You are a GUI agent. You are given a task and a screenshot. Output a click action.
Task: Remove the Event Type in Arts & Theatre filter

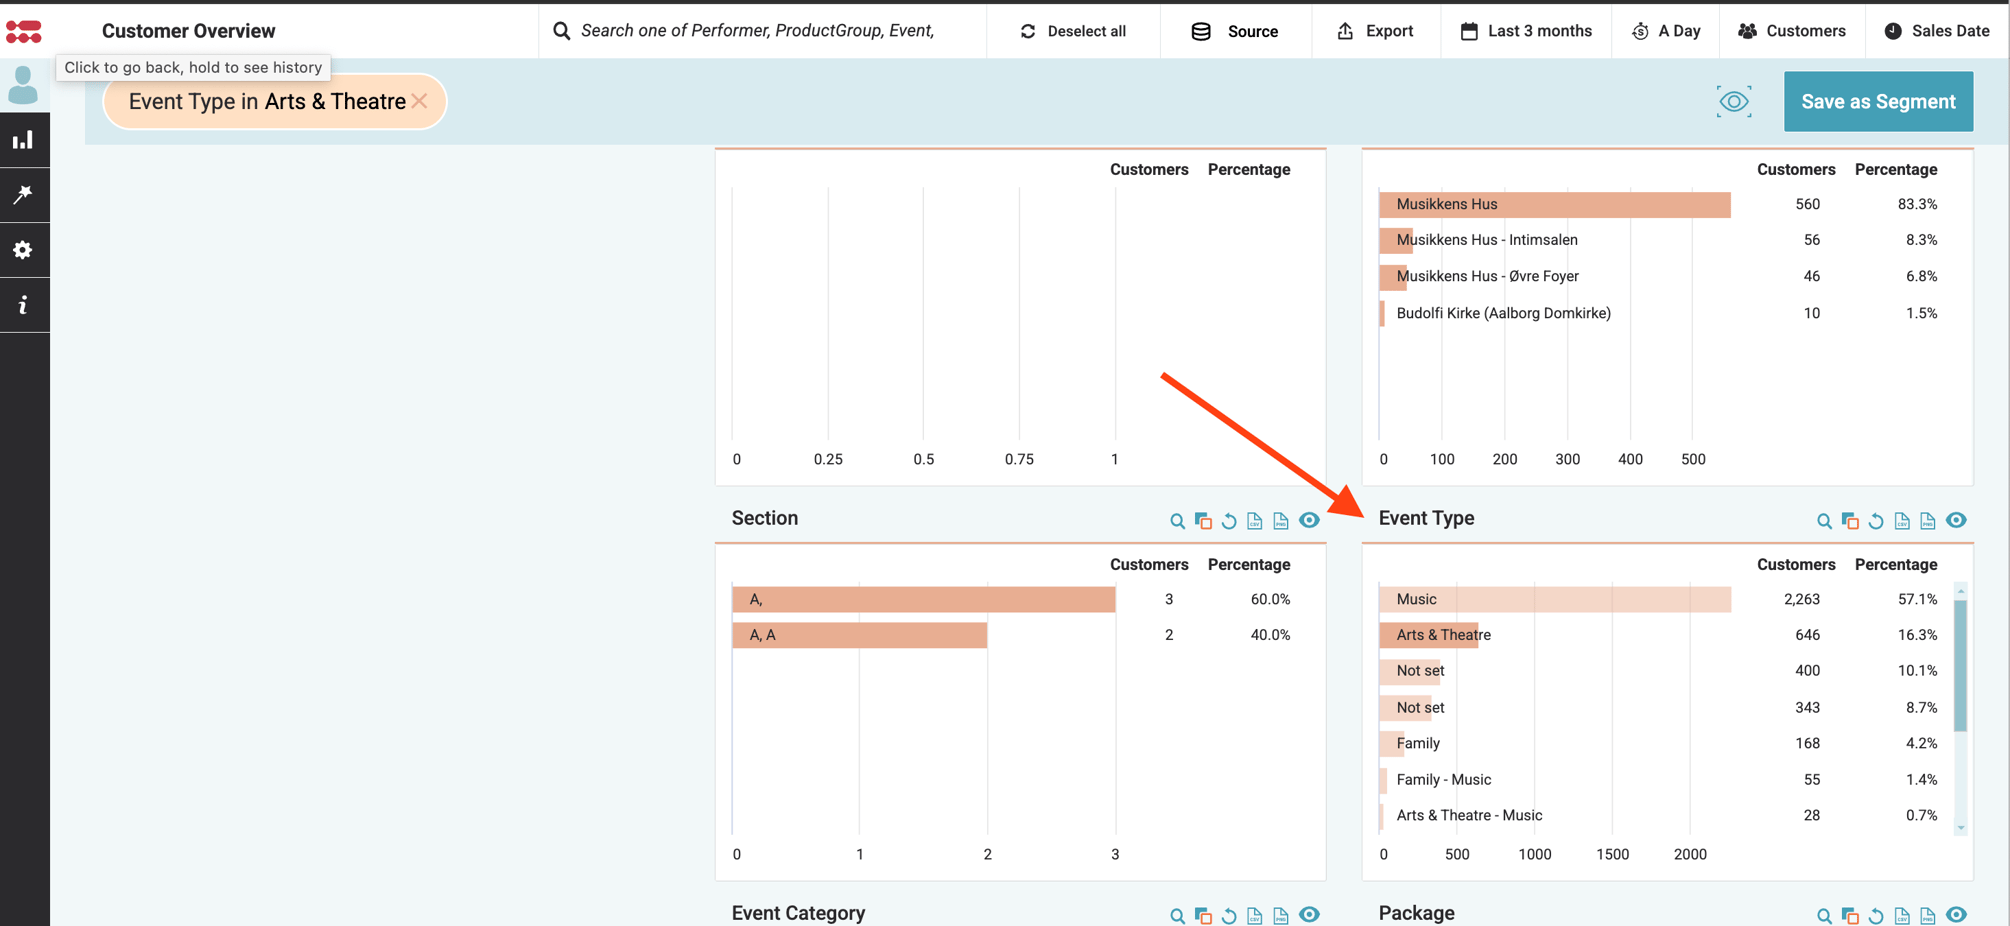coord(419,101)
